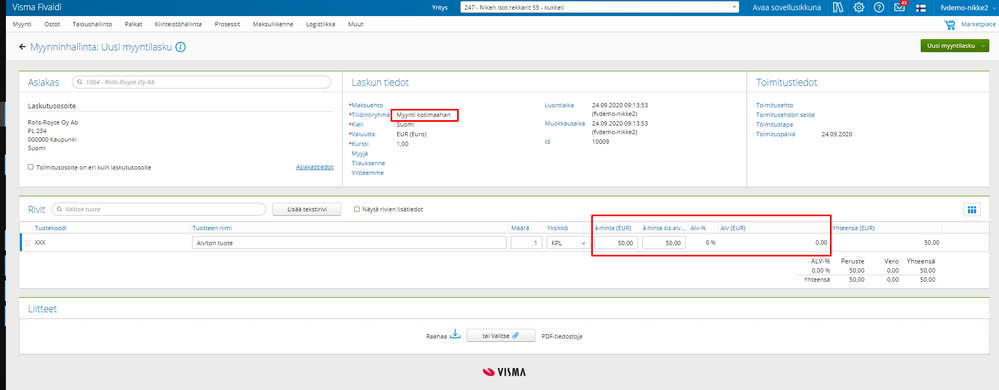Click the Alviton tuote product name field
The image size is (999, 390).
coord(349,243)
